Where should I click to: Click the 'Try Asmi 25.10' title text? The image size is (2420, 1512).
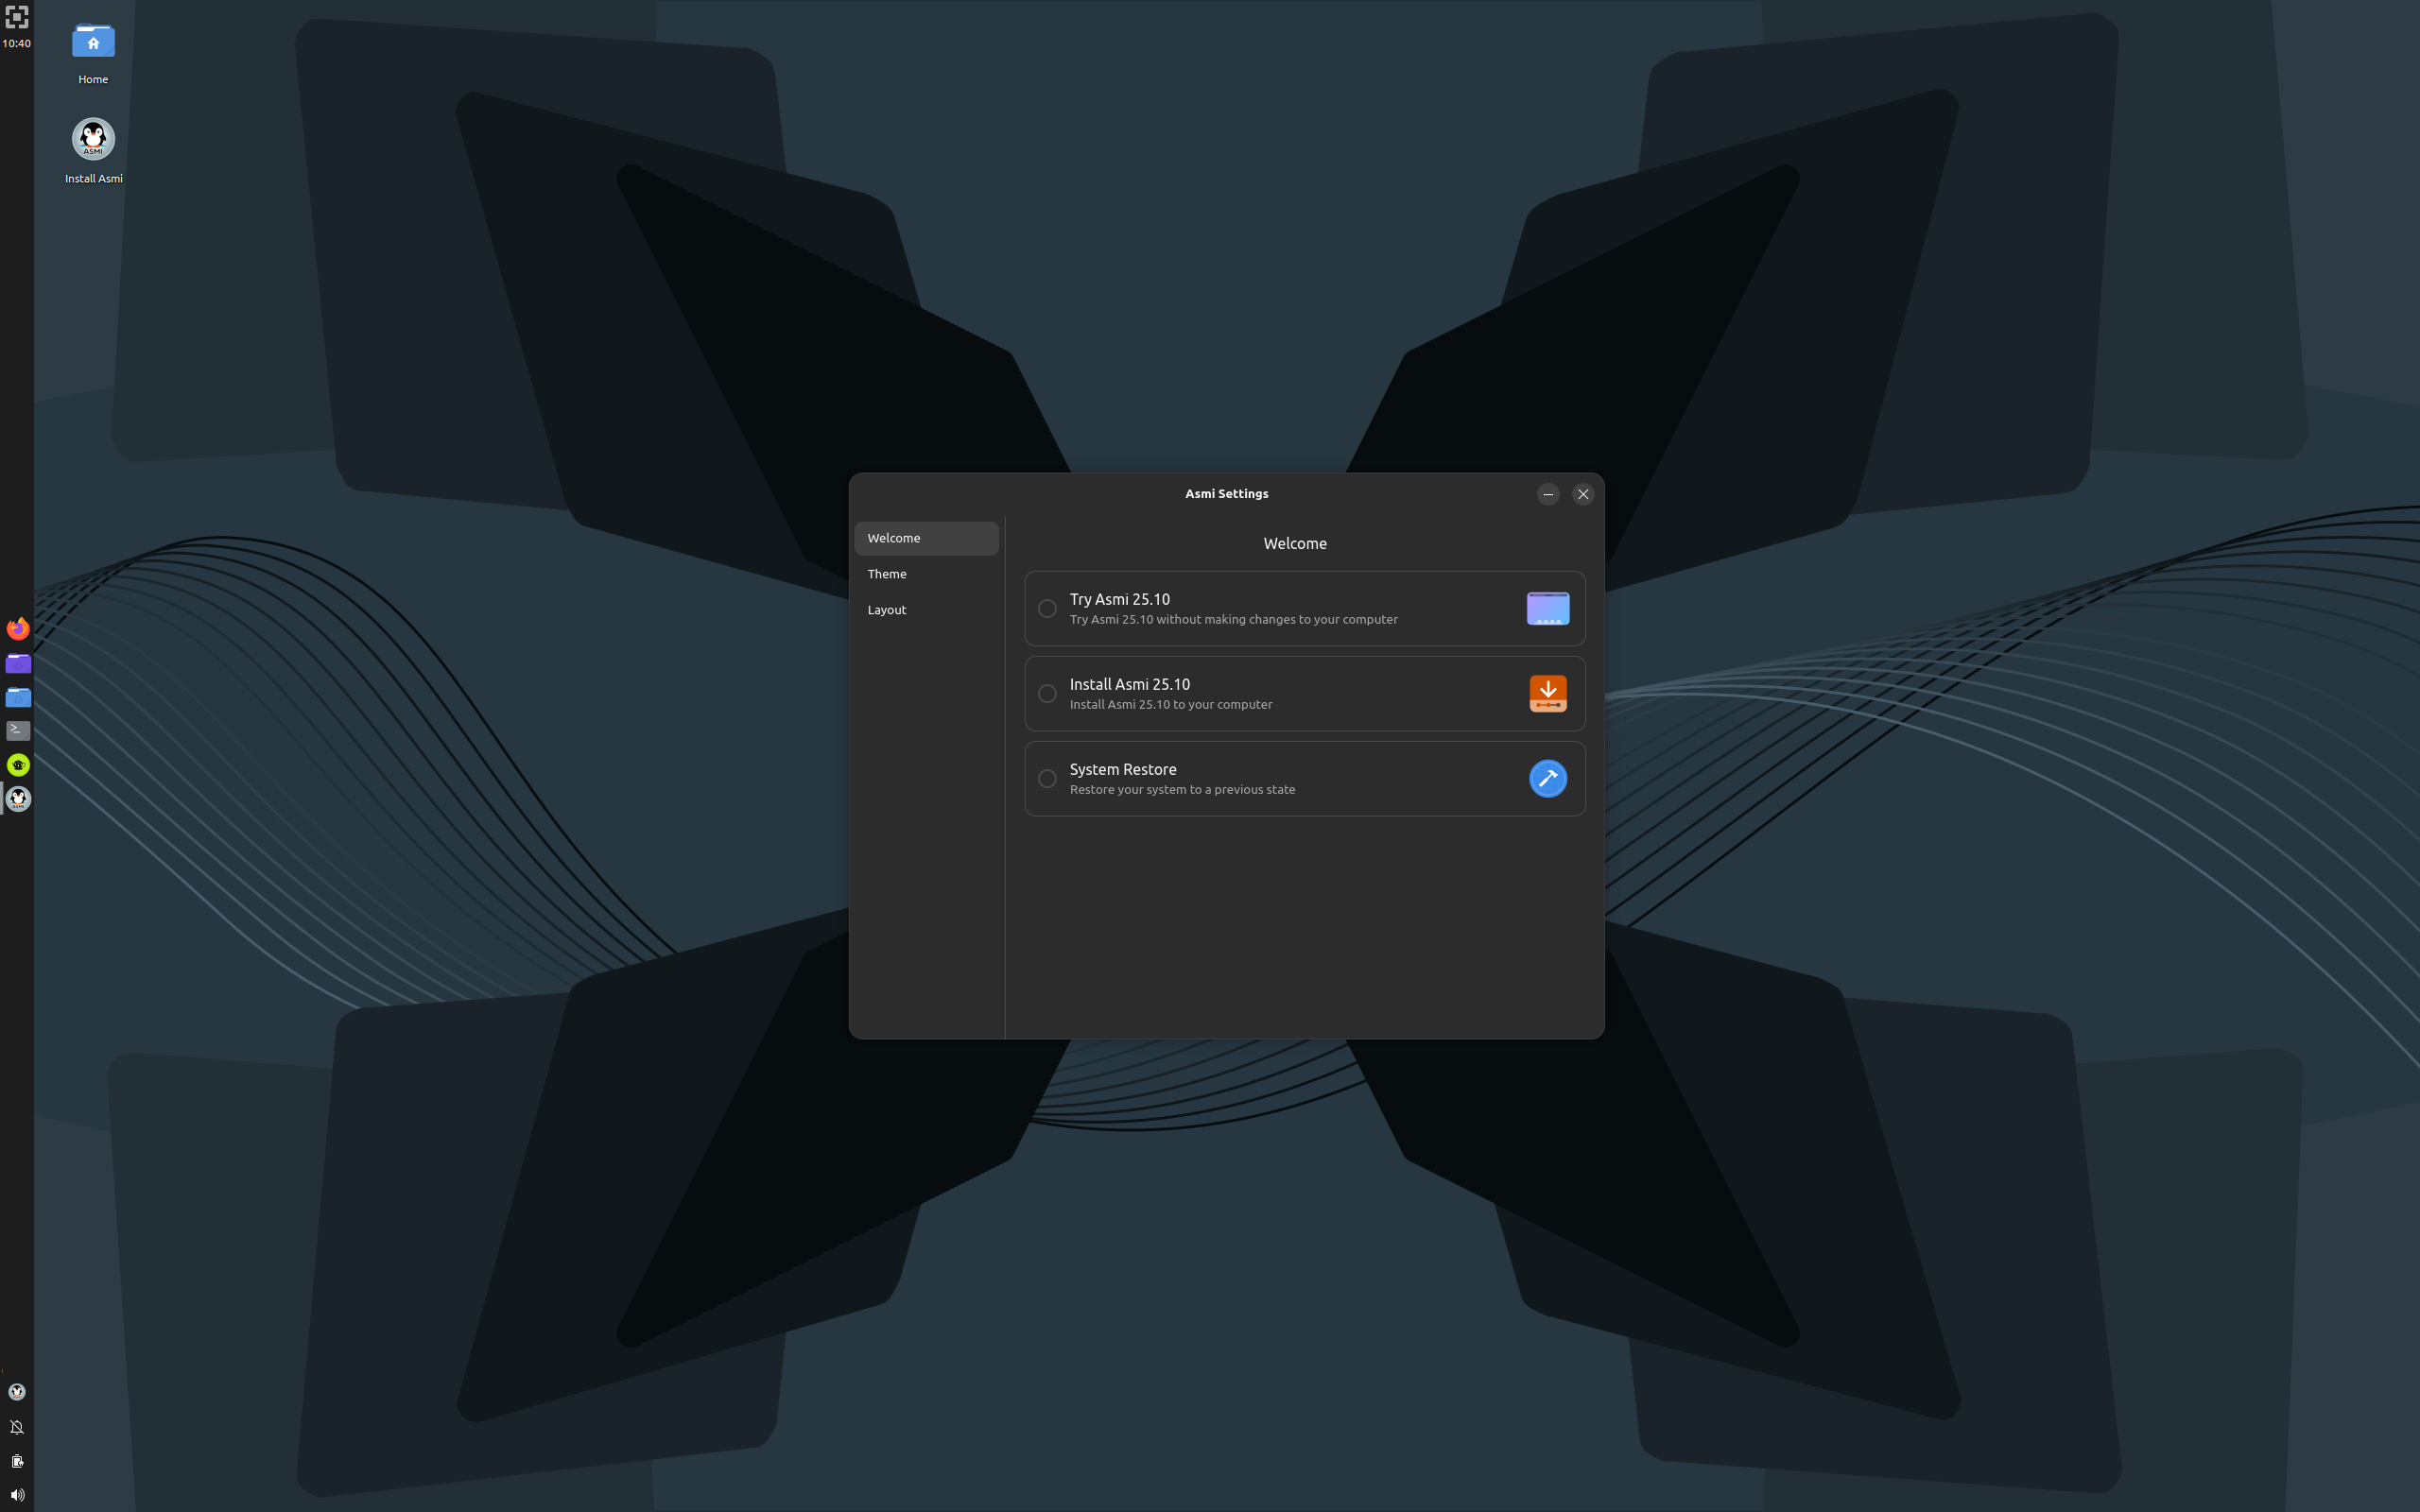point(1119,599)
